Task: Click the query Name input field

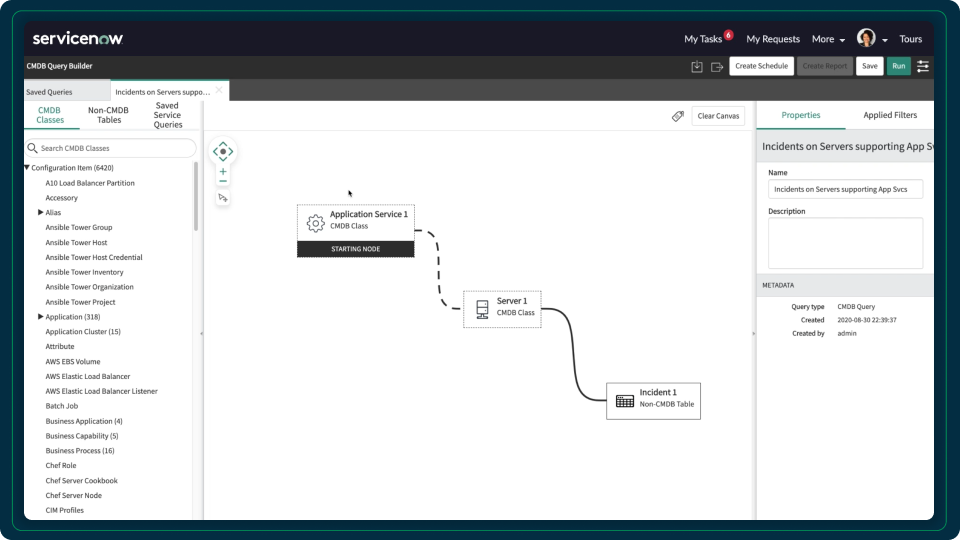Action: (845, 189)
